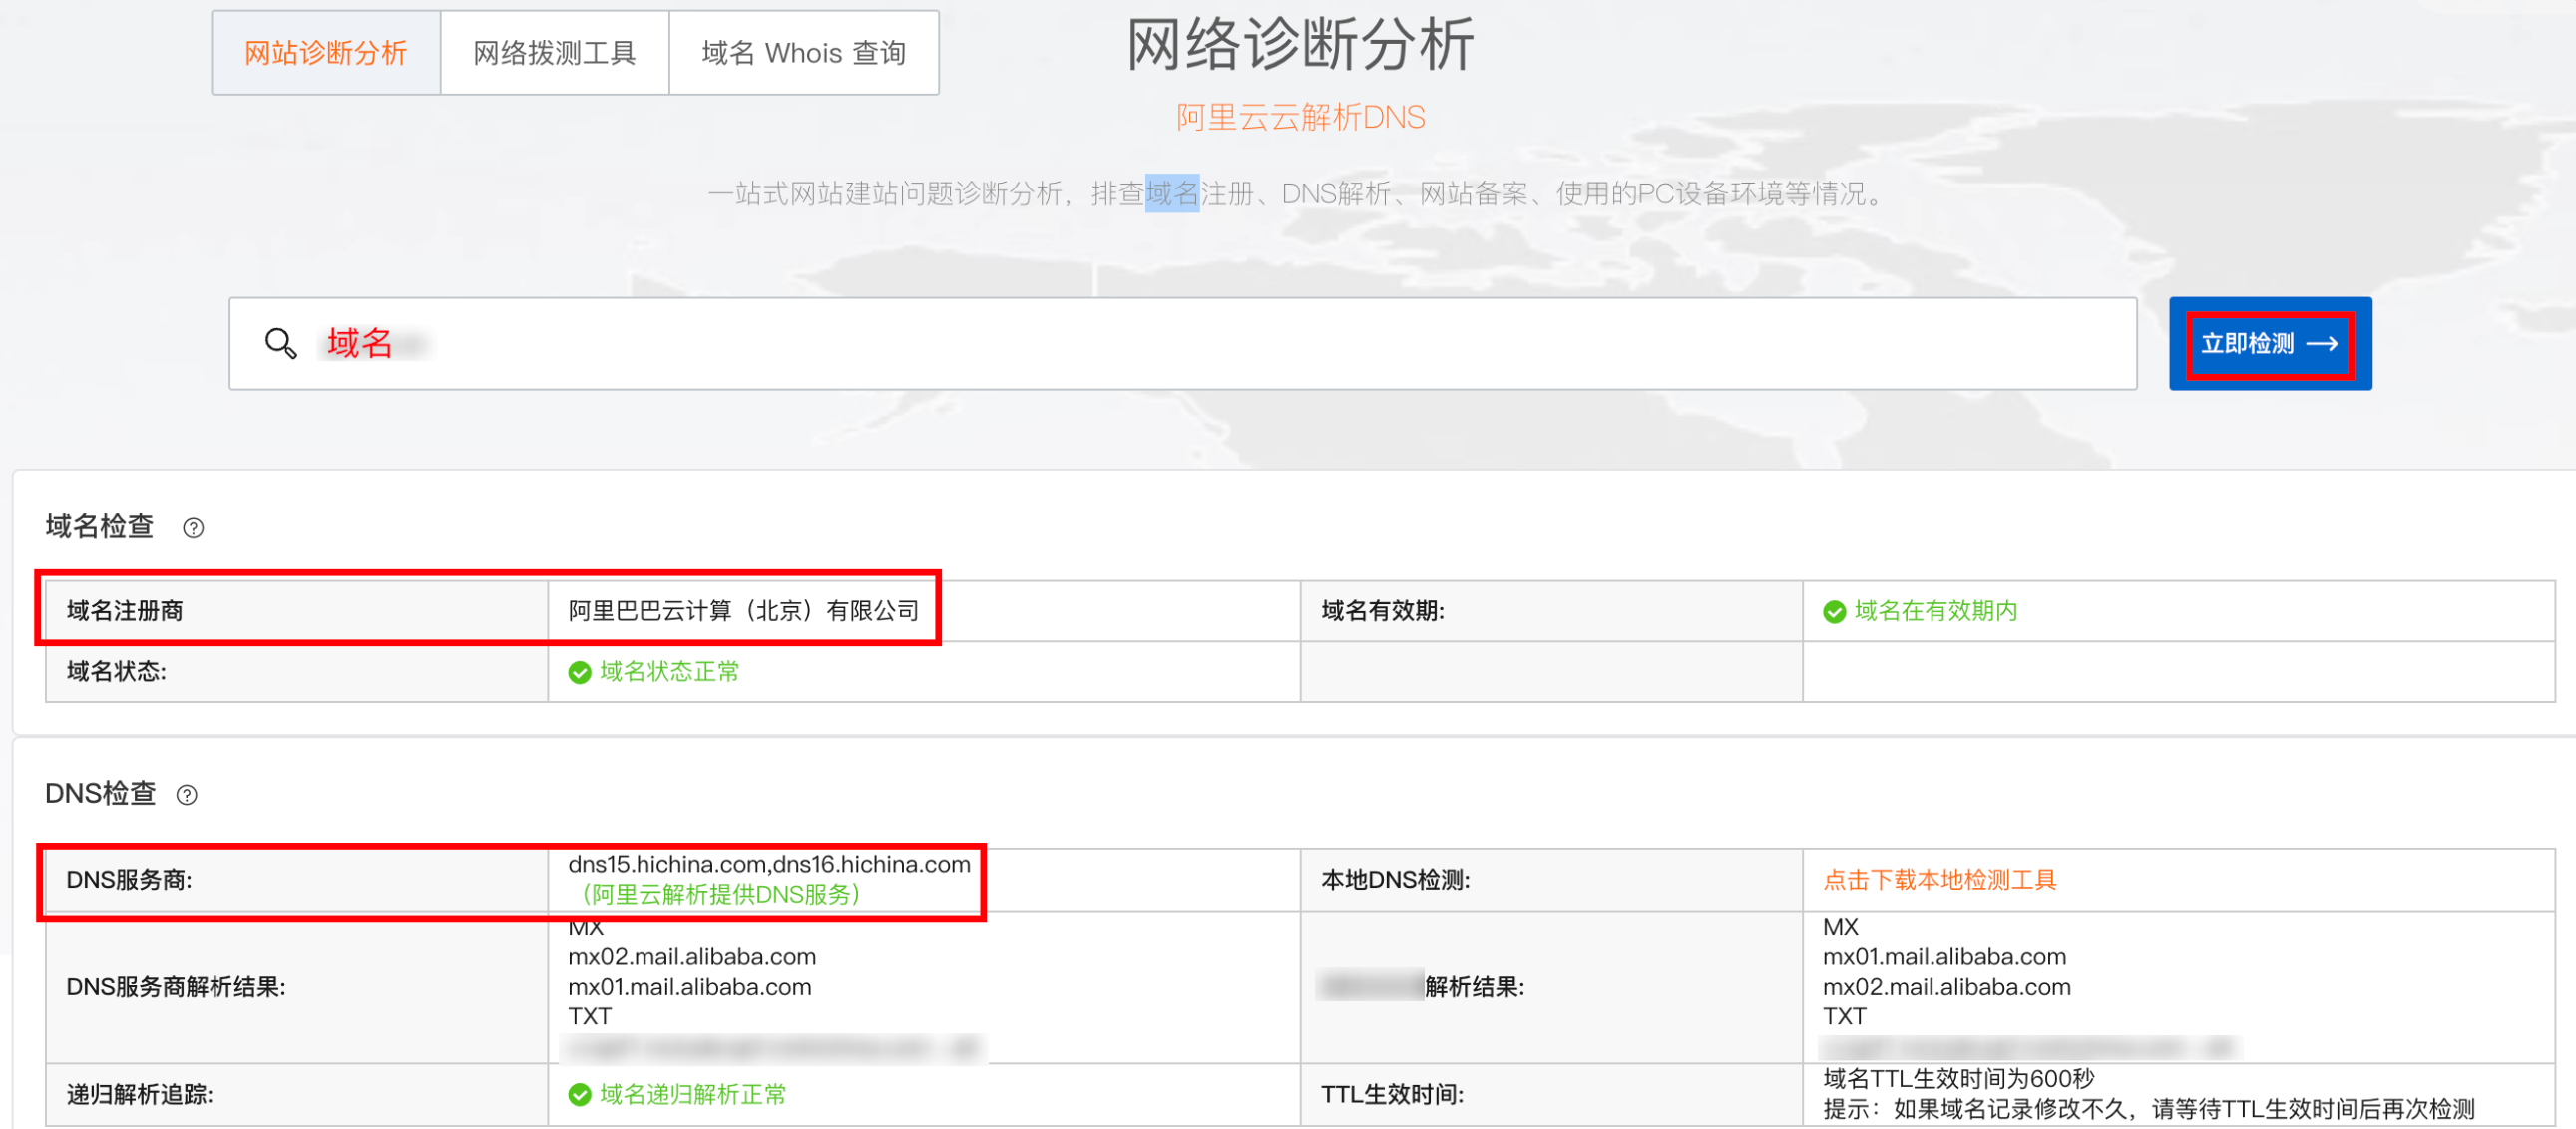Click 点击下载本地检测工具 link
The image size is (2576, 1129).
pos(1939,880)
